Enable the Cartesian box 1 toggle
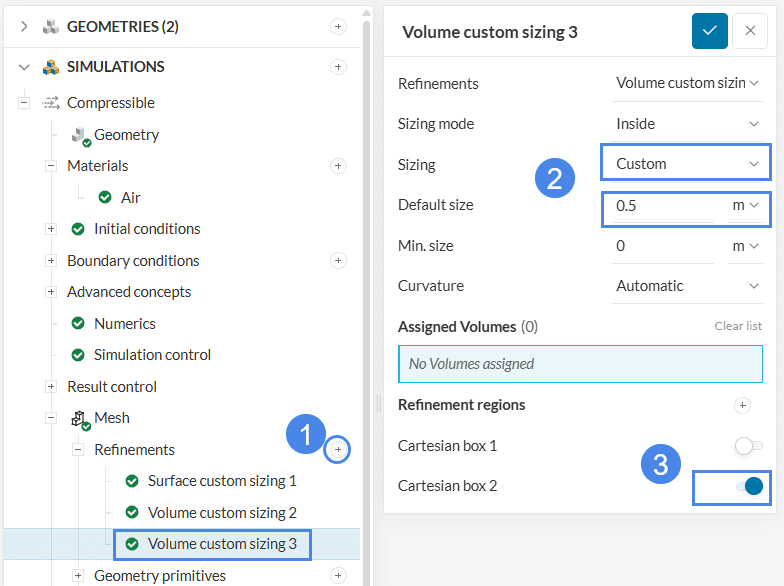The height and width of the screenshot is (586, 784). coord(748,446)
